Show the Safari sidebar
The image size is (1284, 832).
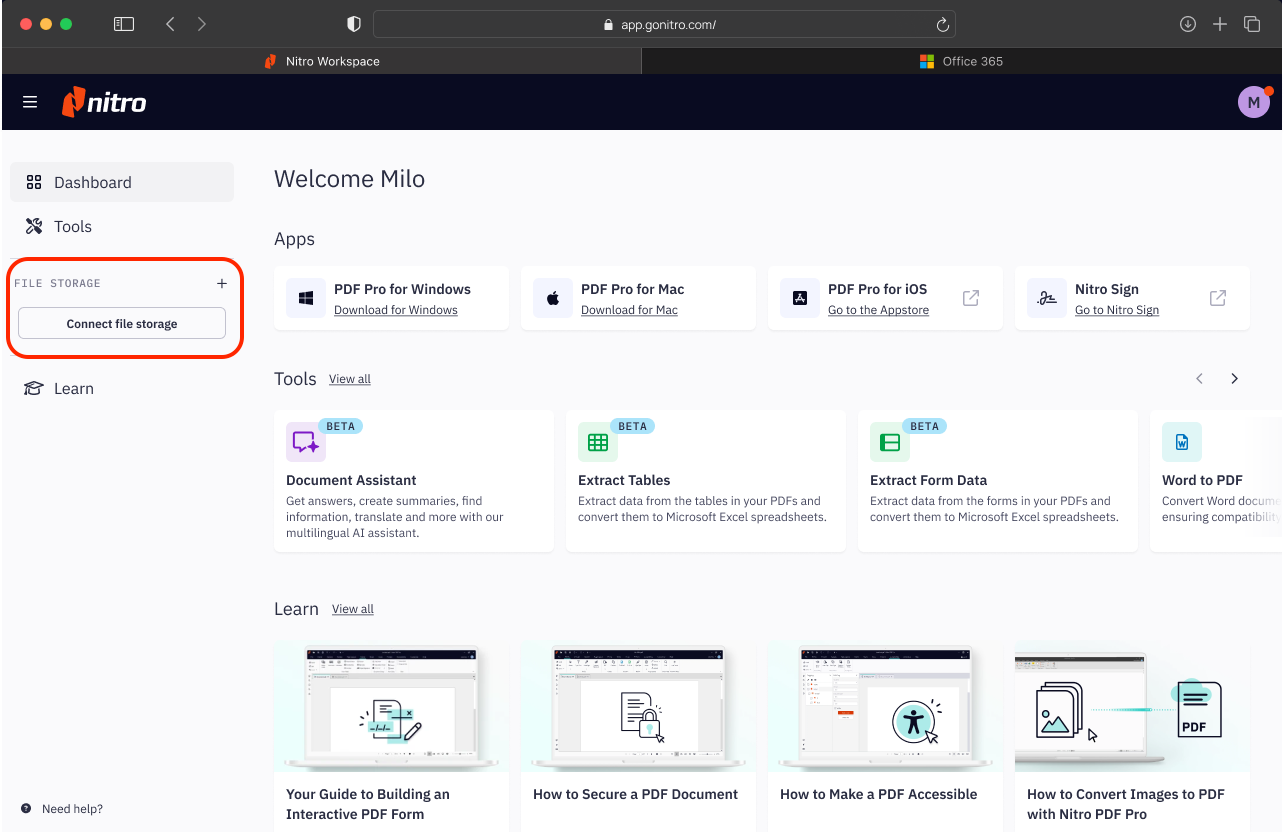click(x=123, y=24)
